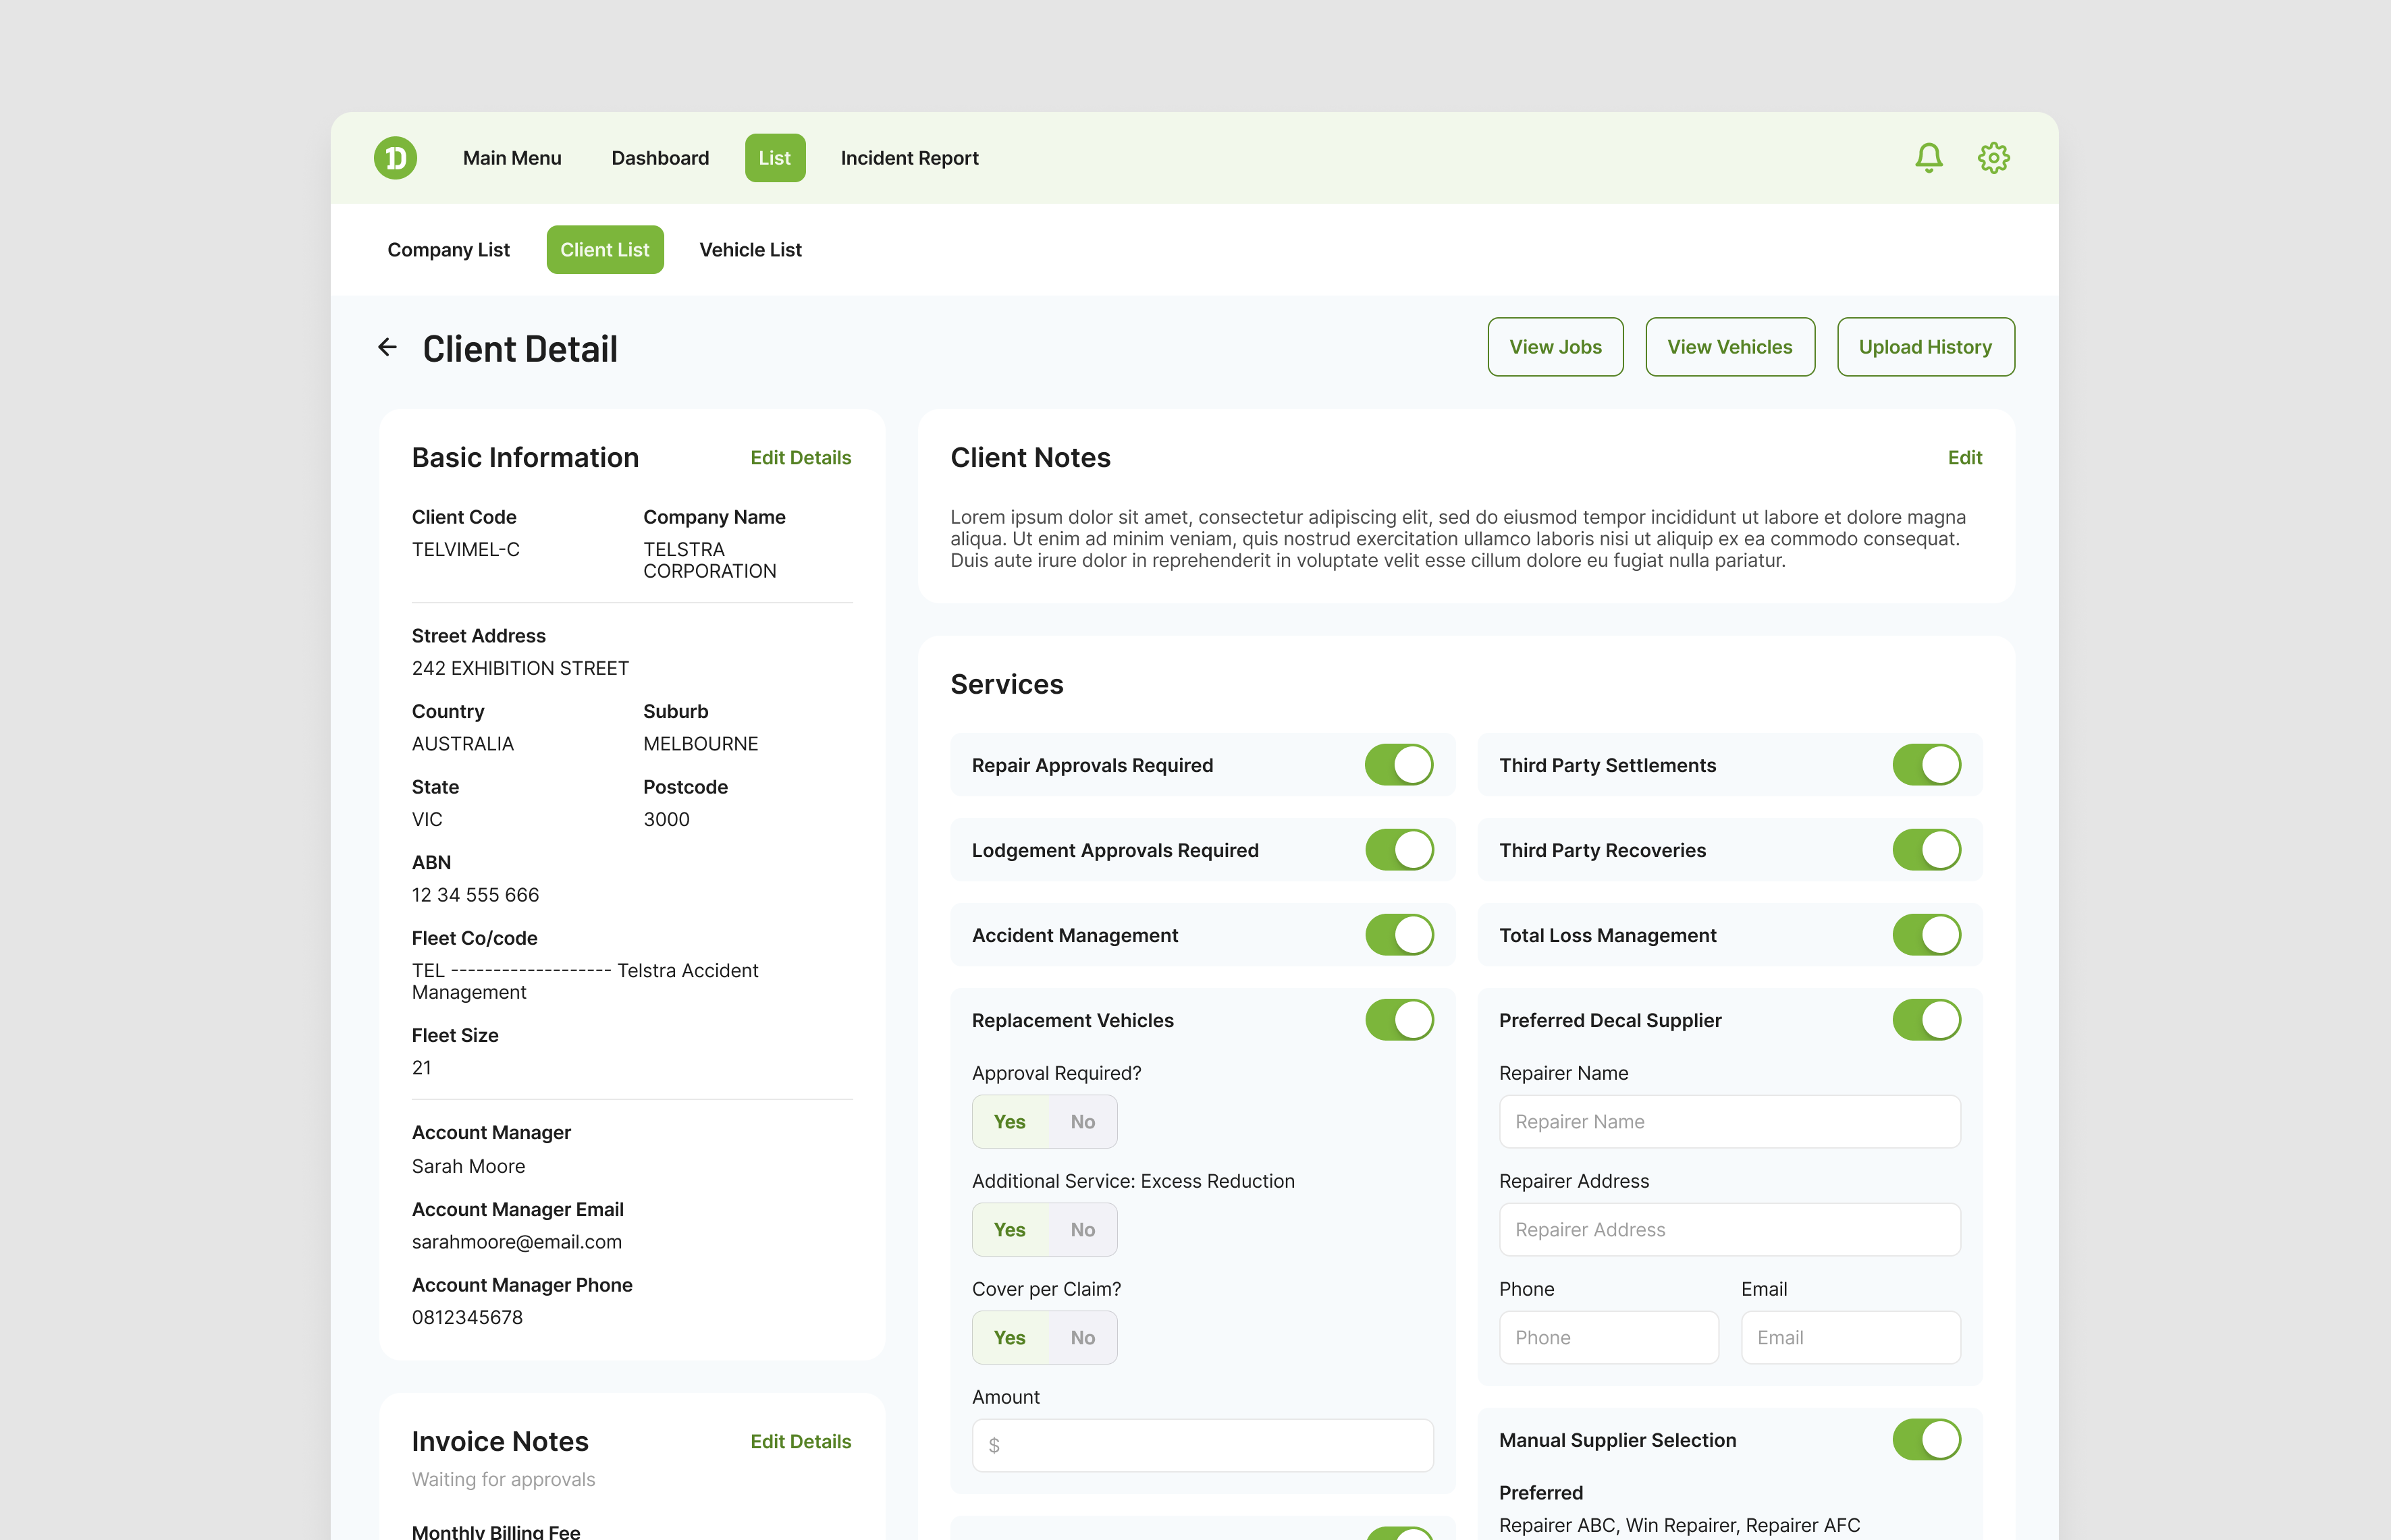
Task: Click the View Jobs button
Action: (x=1556, y=347)
